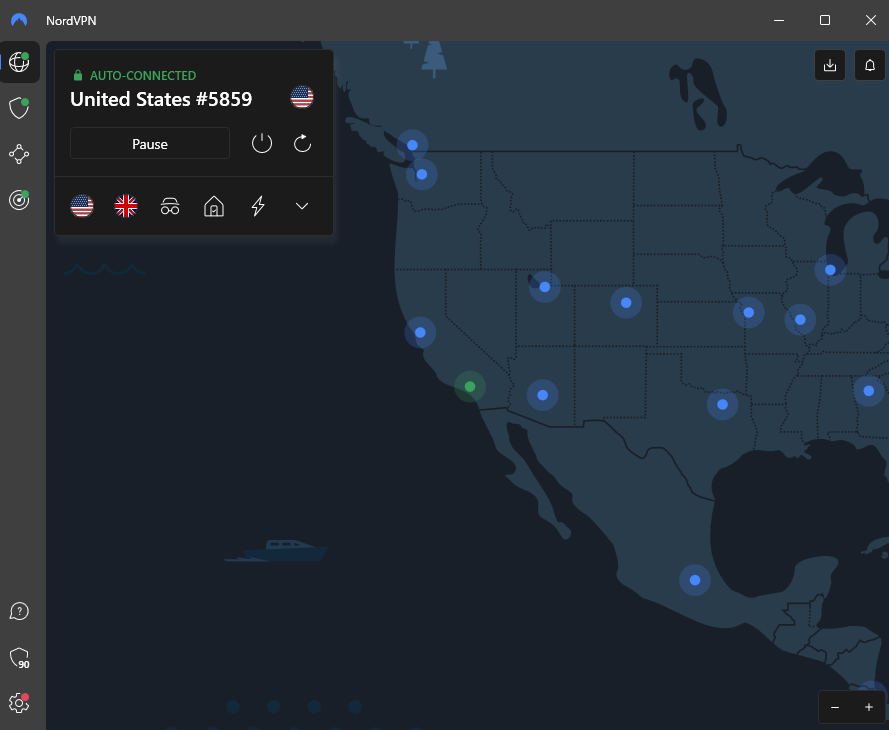Open the notifications bell icon

[870, 65]
